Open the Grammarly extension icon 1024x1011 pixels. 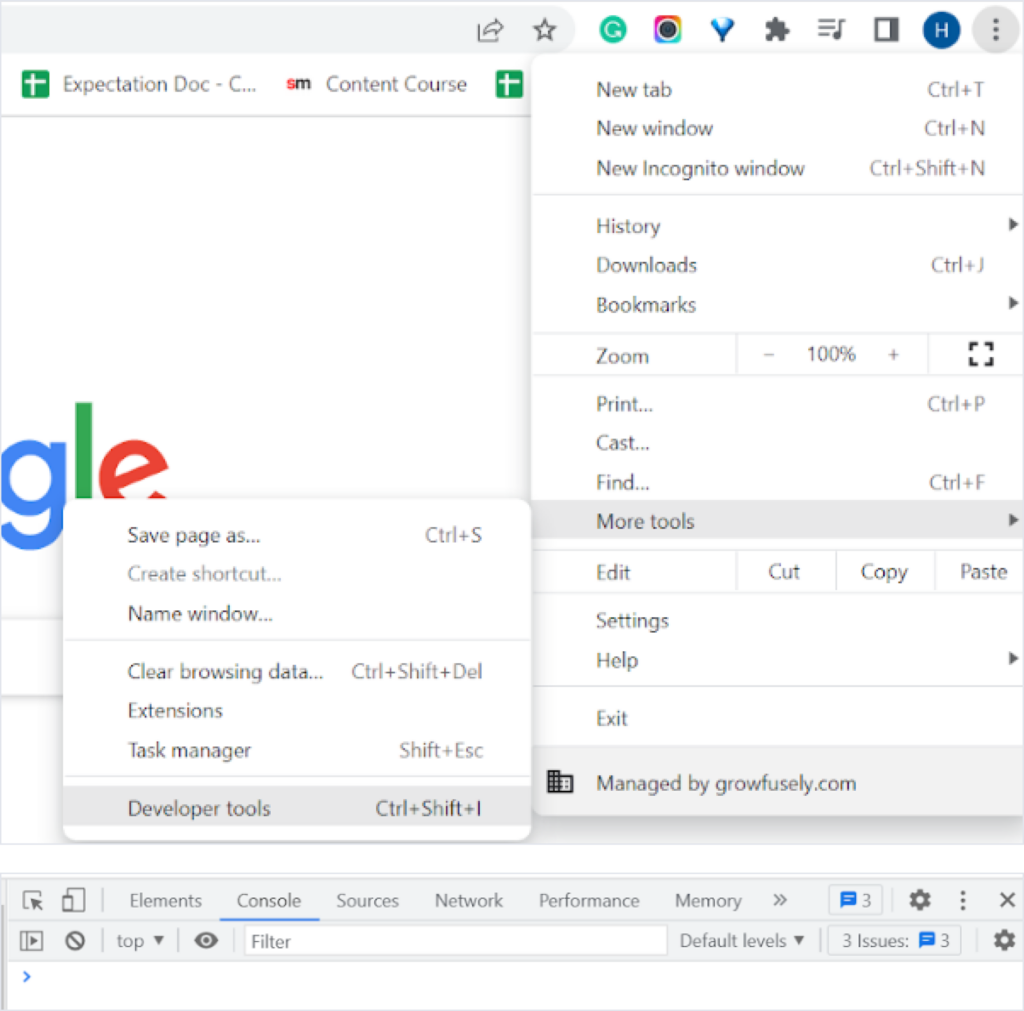pos(612,30)
